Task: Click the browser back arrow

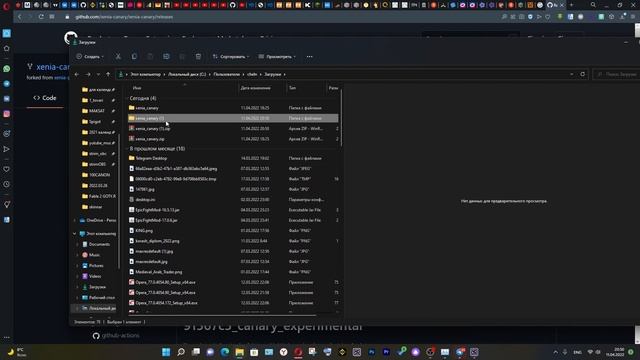Action: pos(19,17)
